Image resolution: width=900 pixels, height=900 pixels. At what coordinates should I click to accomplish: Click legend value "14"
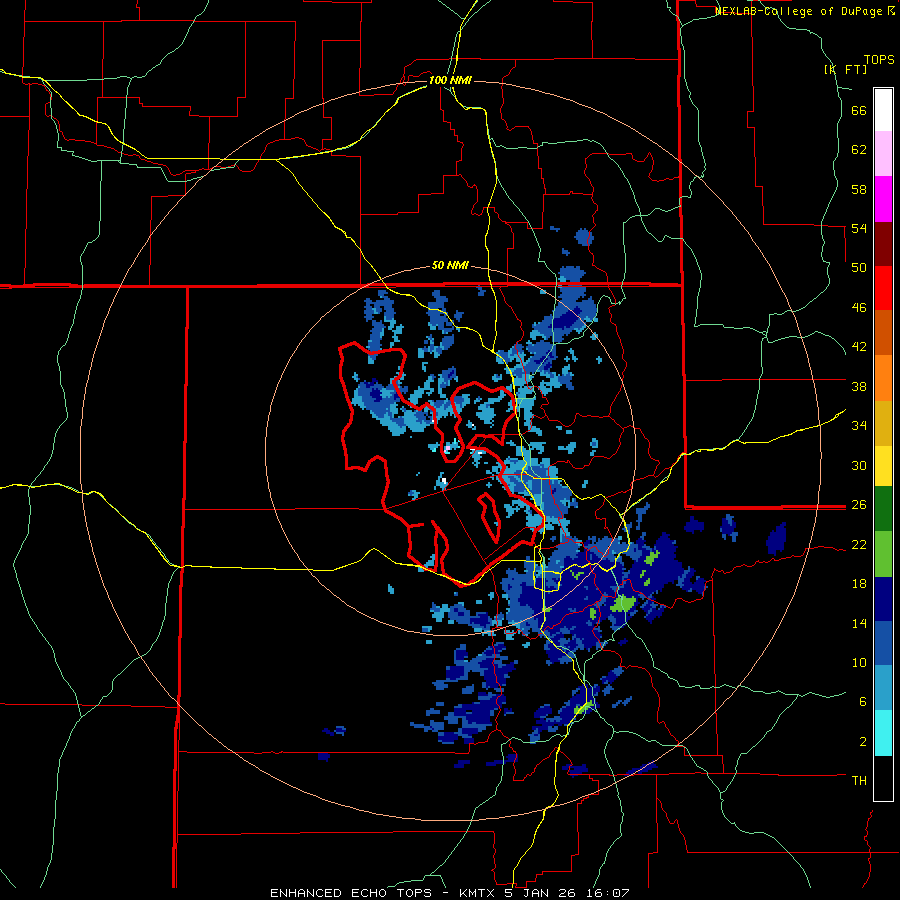coord(859,623)
